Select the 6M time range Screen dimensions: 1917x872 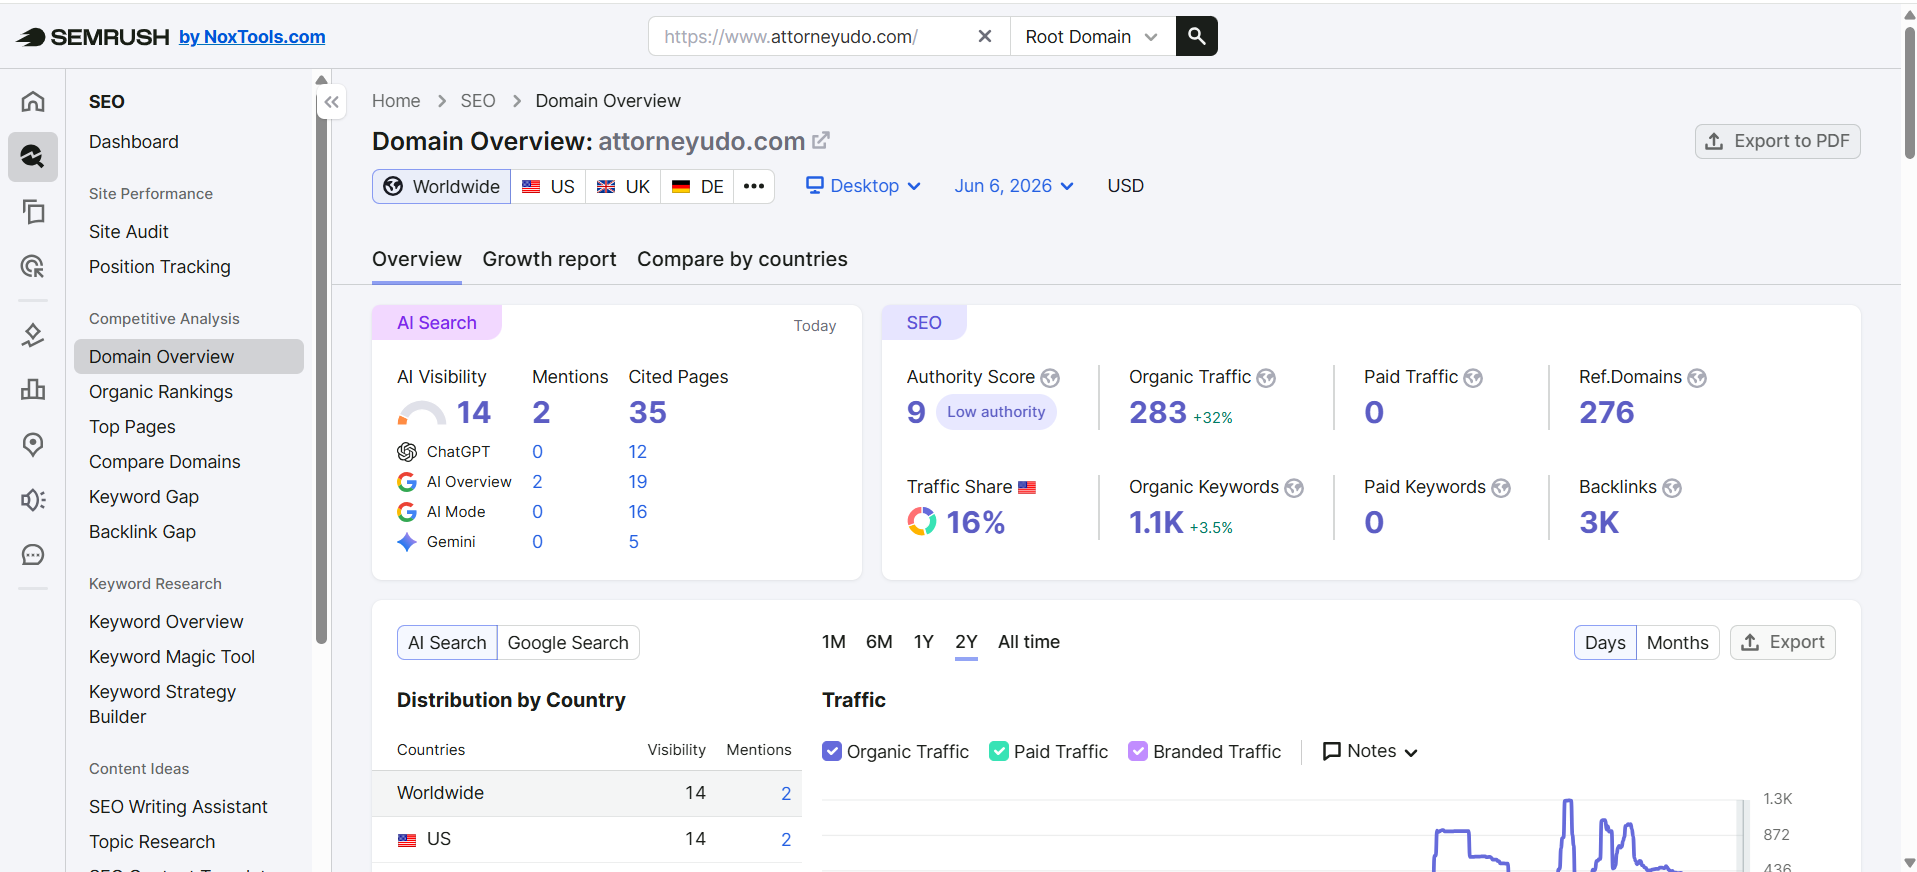[x=879, y=642]
